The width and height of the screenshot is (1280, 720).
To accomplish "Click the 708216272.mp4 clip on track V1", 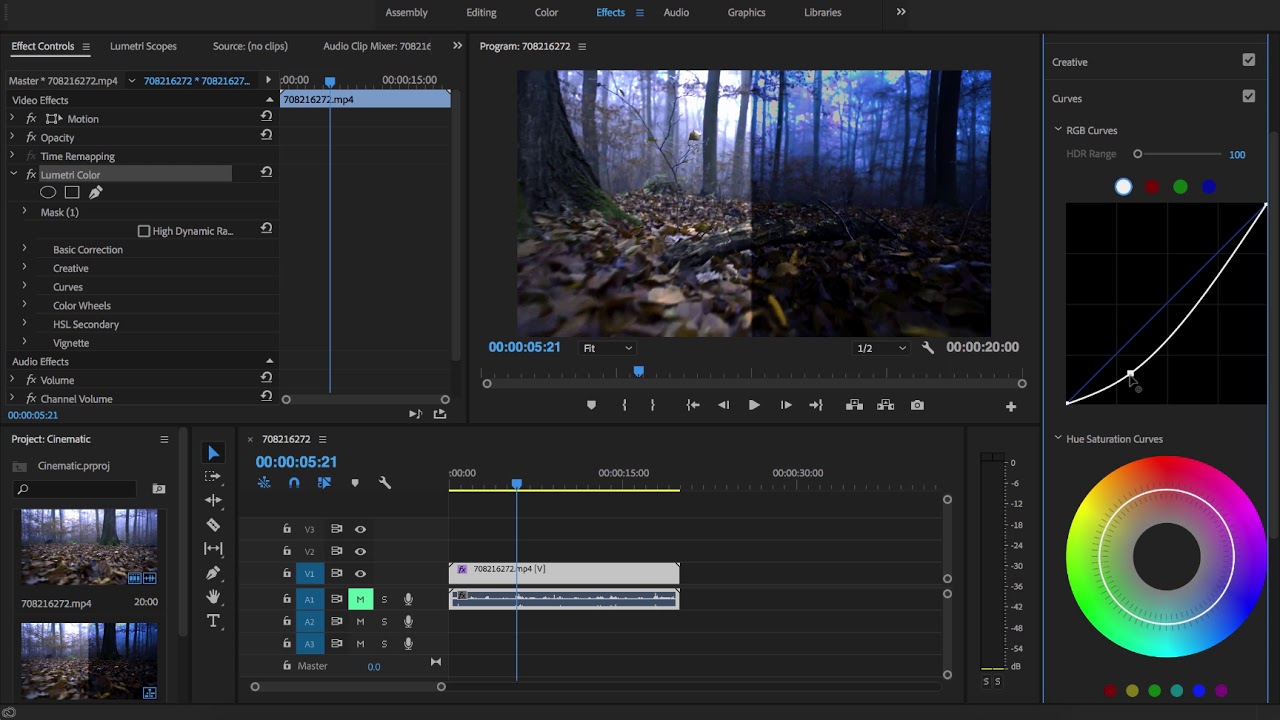I will 564,572.
